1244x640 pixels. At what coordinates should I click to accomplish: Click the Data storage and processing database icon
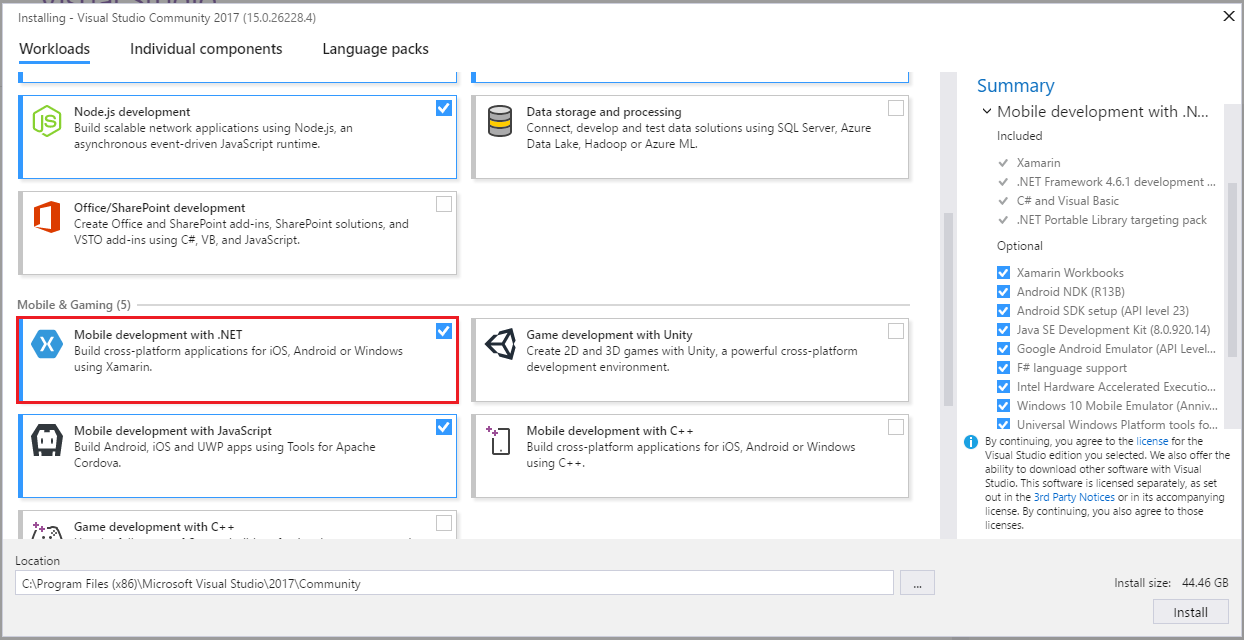click(499, 121)
